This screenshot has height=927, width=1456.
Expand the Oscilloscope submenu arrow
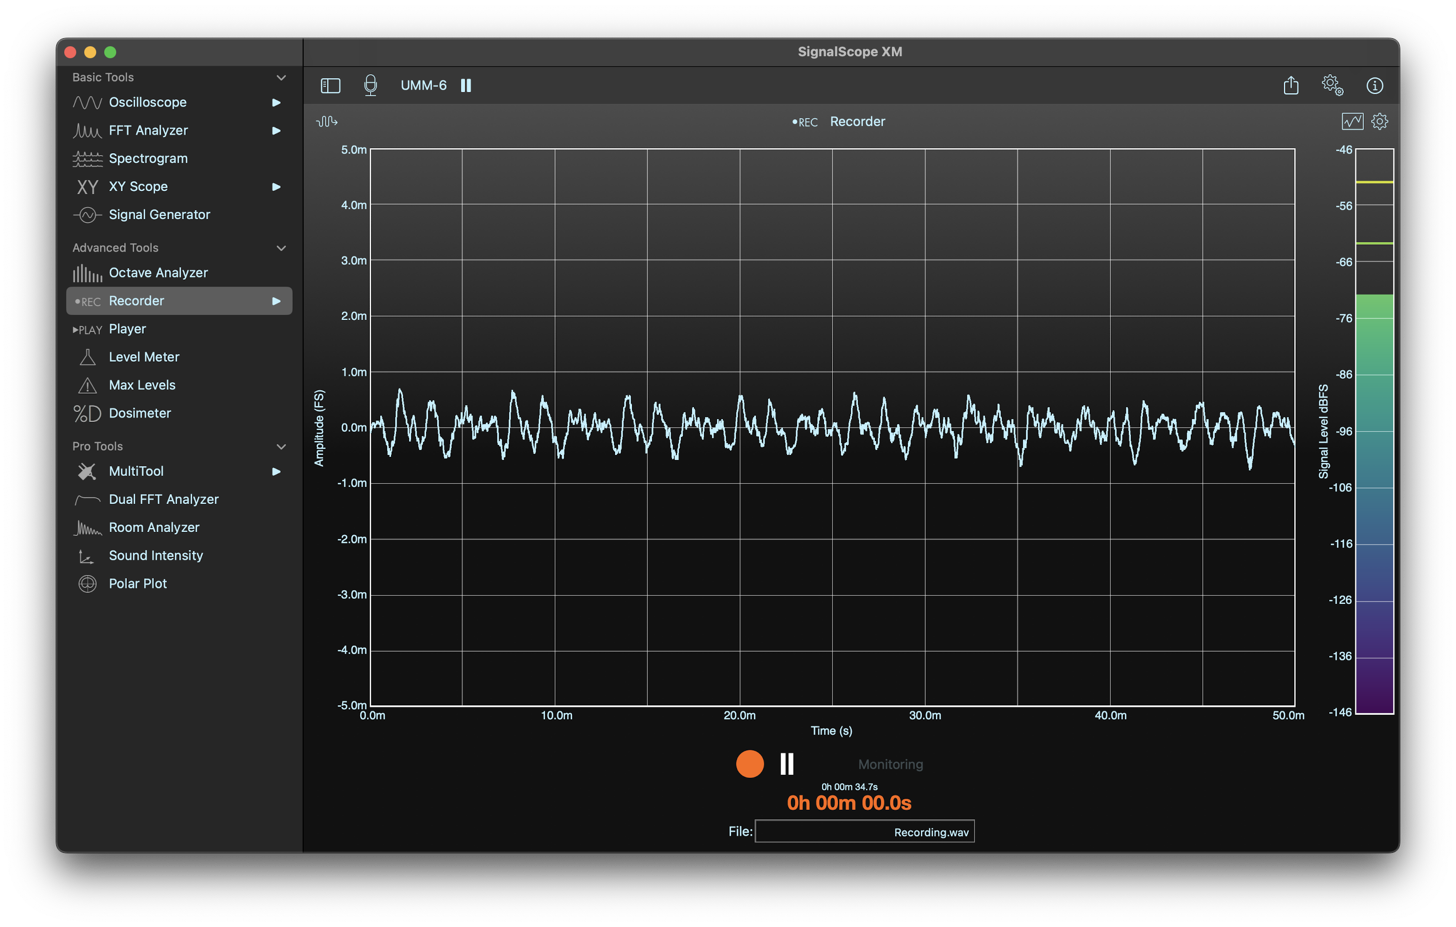point(276,102)
